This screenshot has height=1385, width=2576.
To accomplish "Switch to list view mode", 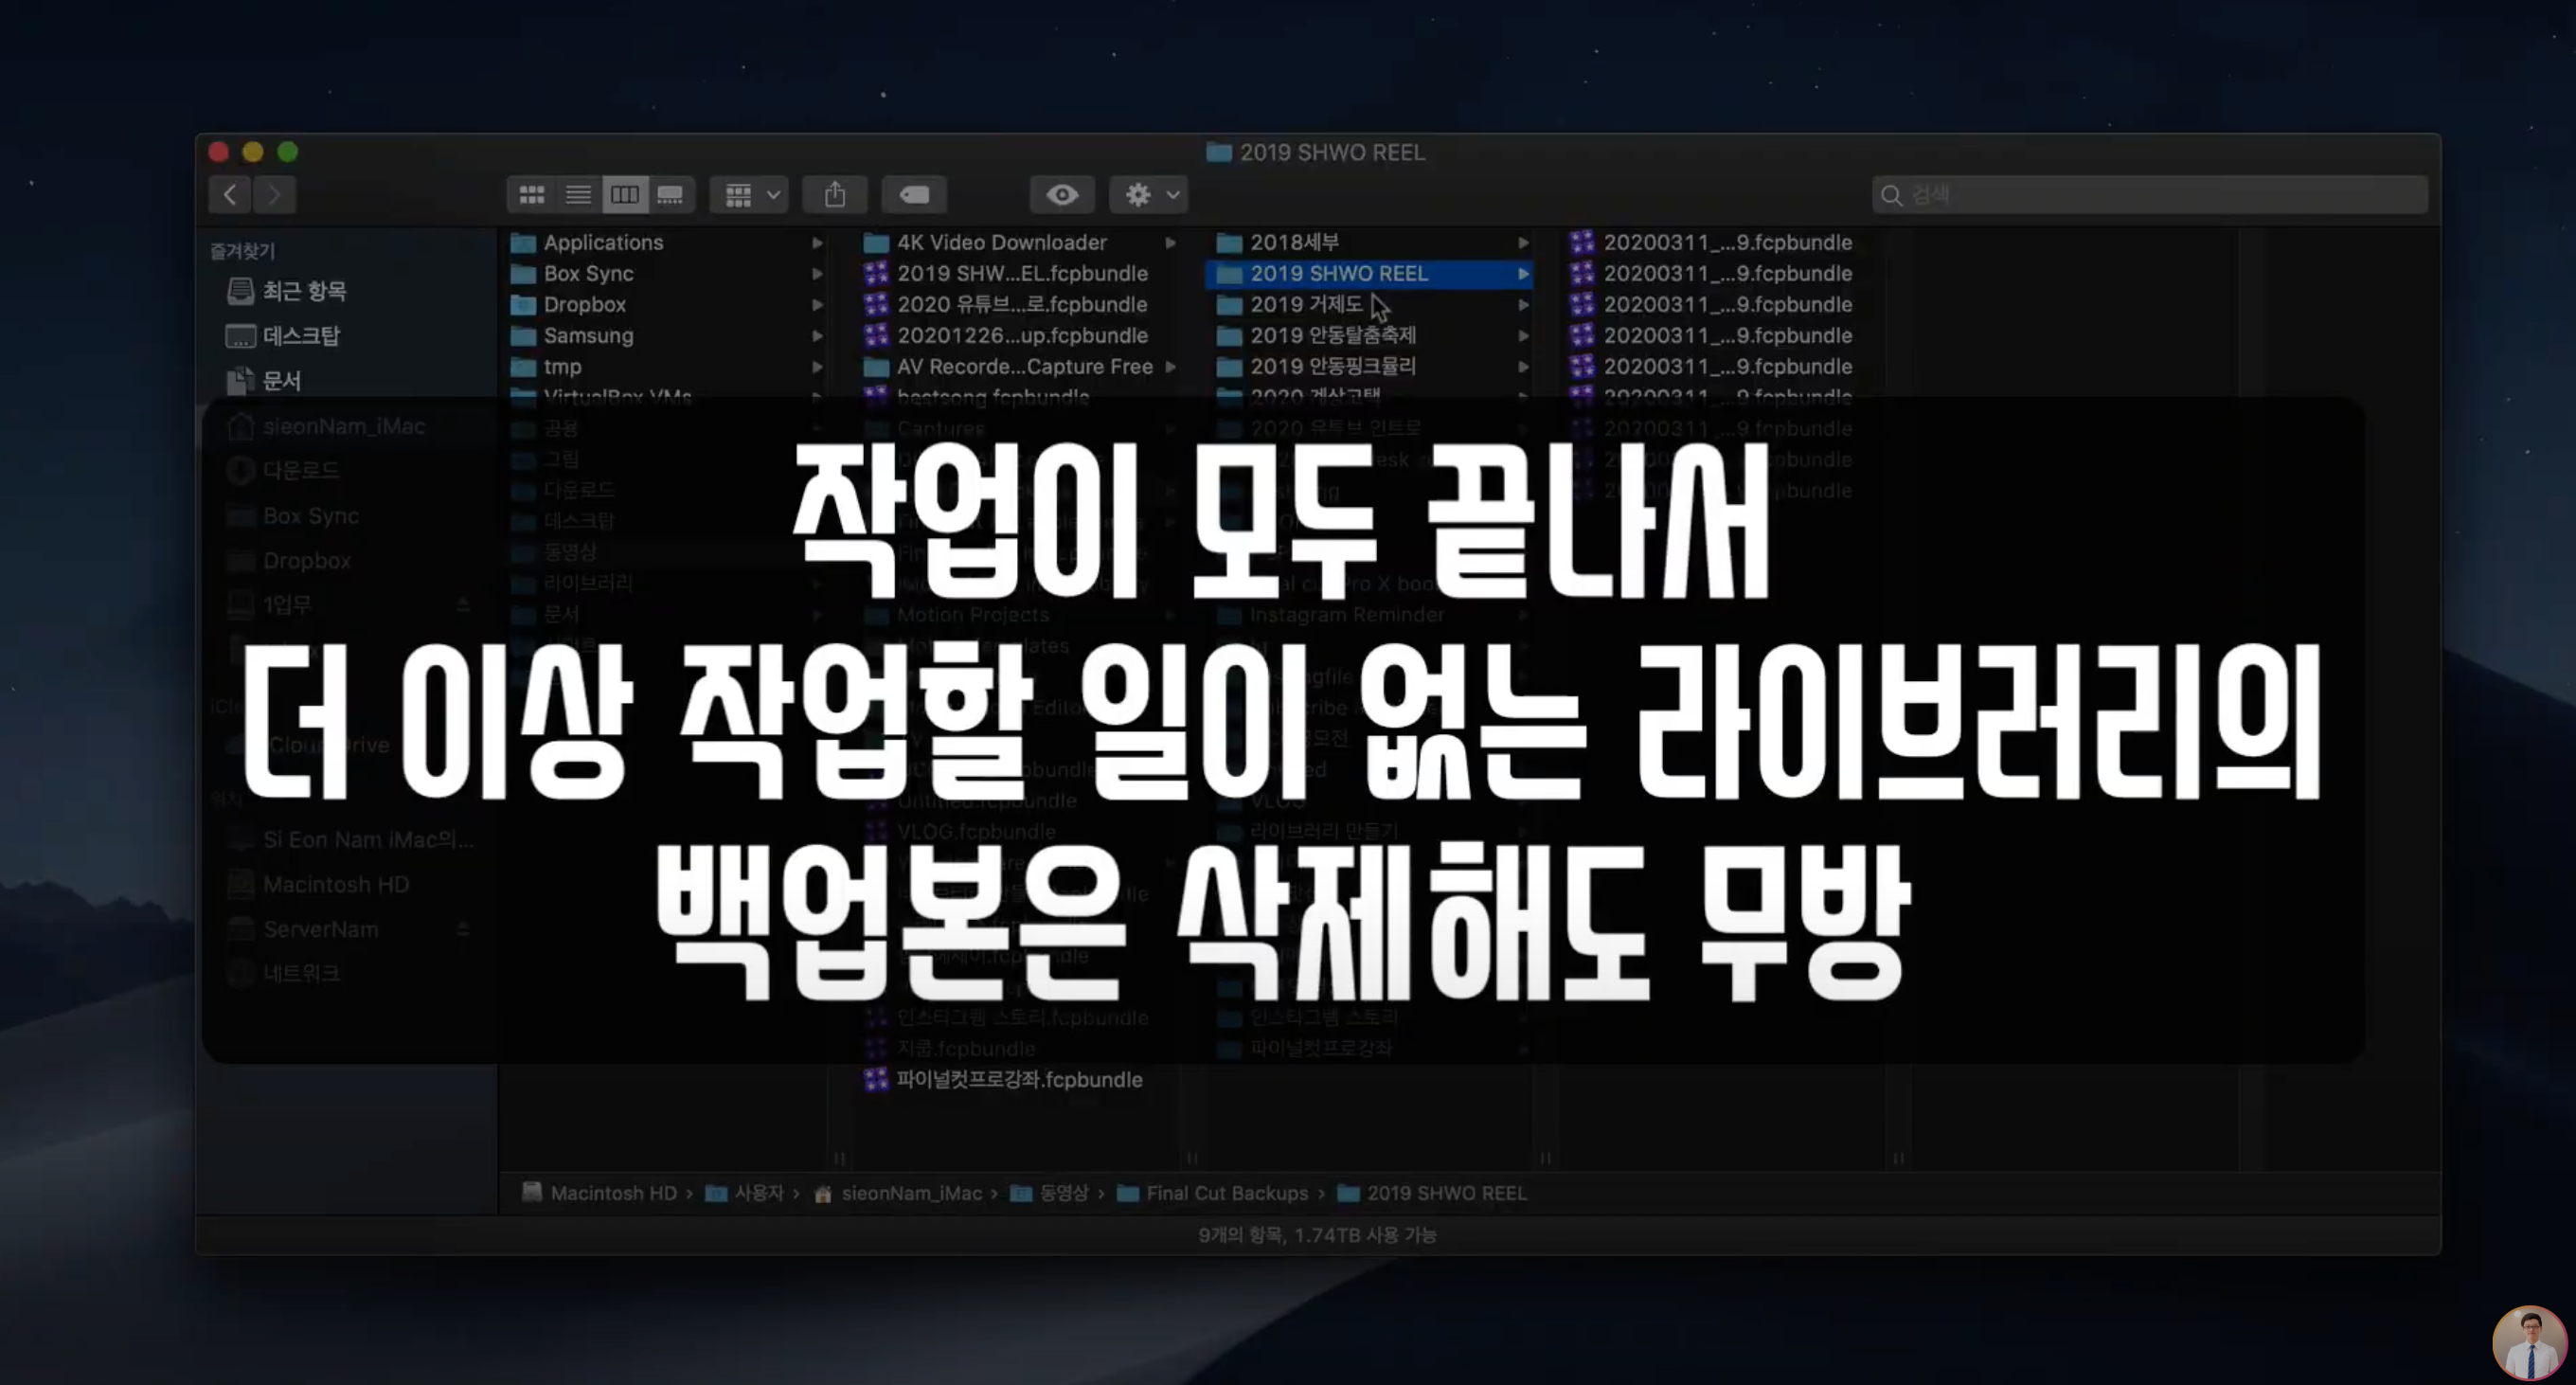I will [578, 194].
